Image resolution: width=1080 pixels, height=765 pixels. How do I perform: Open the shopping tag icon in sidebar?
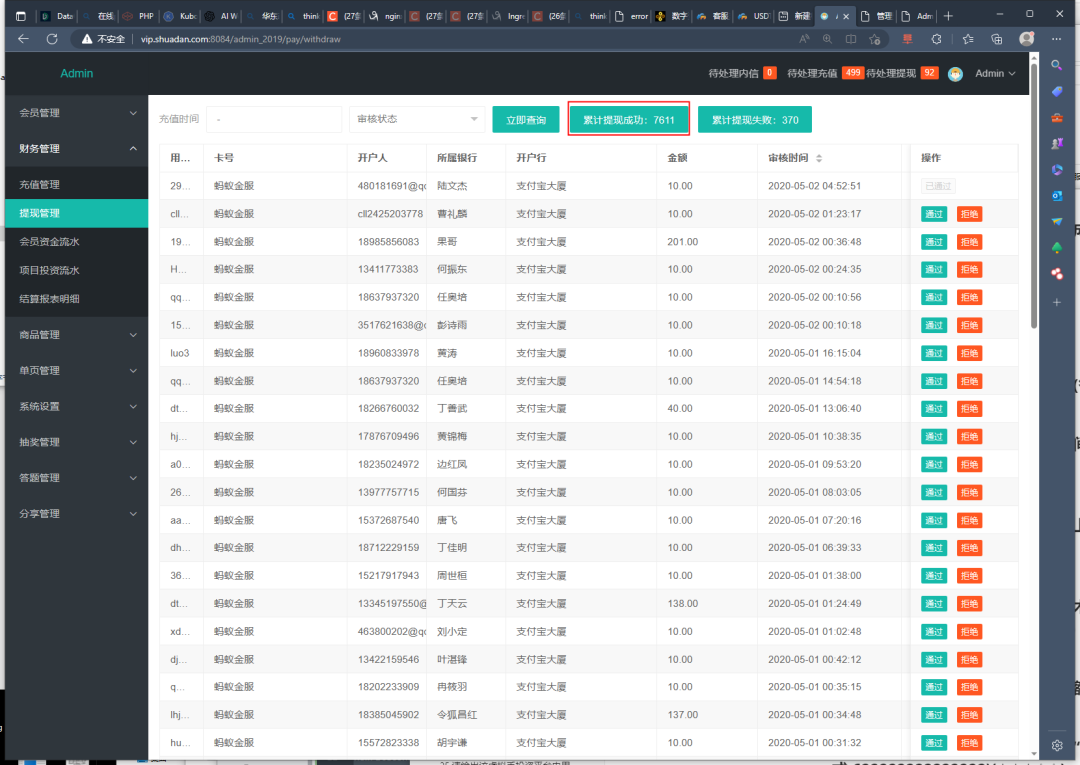click(x=1057, y=91)
